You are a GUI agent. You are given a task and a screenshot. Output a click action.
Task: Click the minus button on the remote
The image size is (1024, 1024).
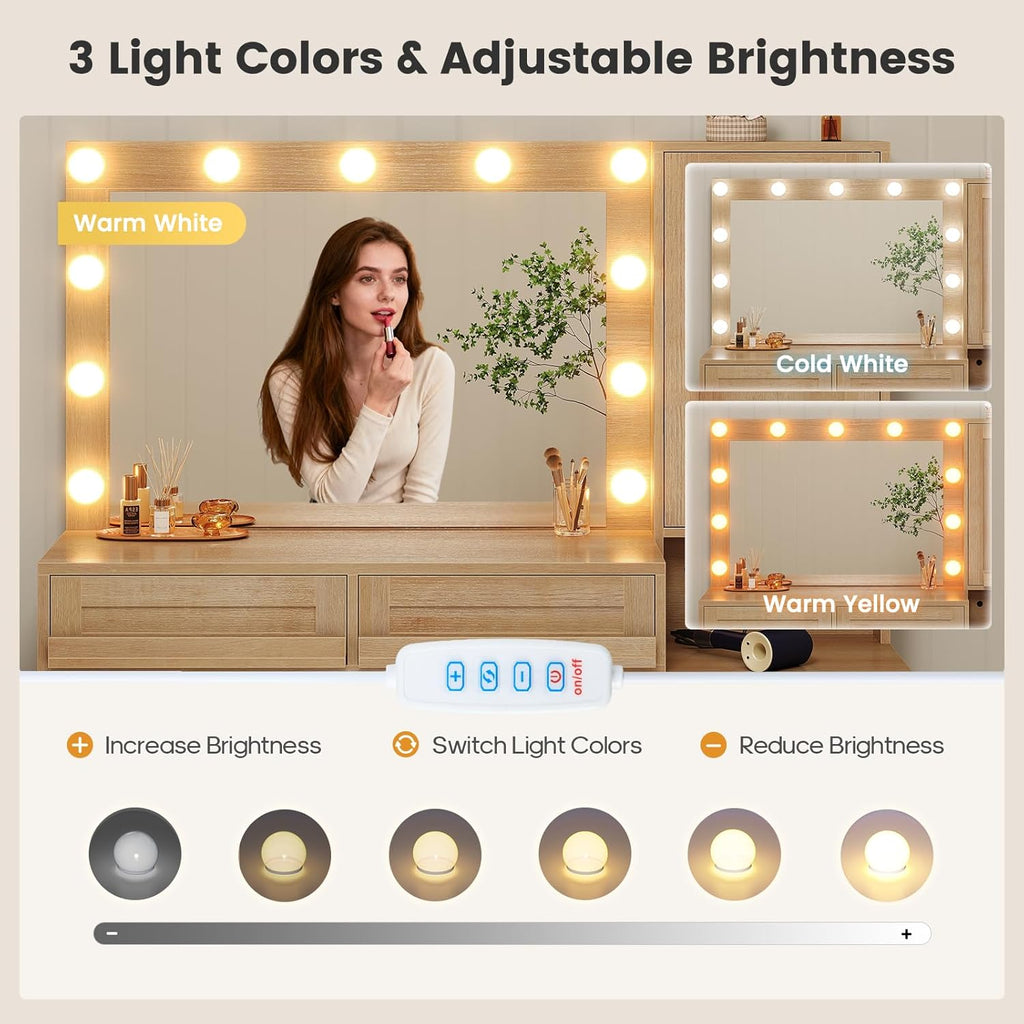[x=522, y=676]
